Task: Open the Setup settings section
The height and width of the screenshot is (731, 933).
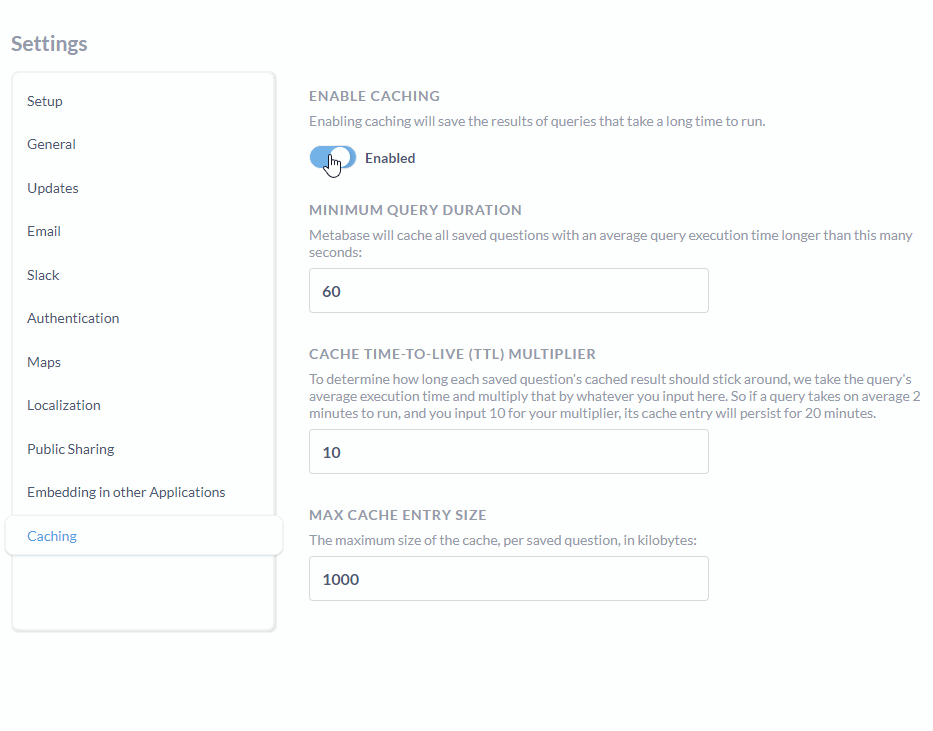Action: tap(44, 101)
